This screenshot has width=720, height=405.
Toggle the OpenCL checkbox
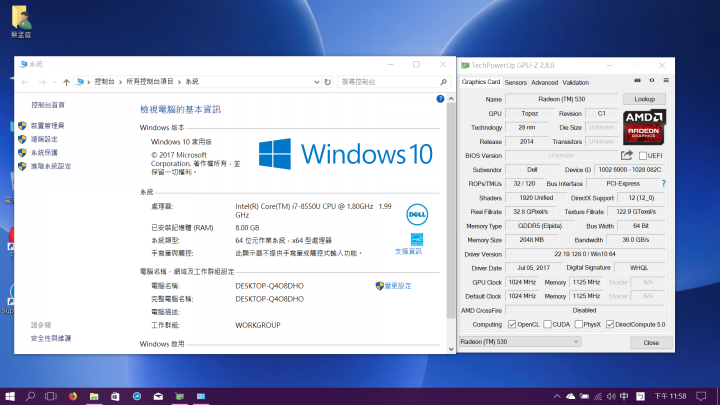(x=512, y=324)
